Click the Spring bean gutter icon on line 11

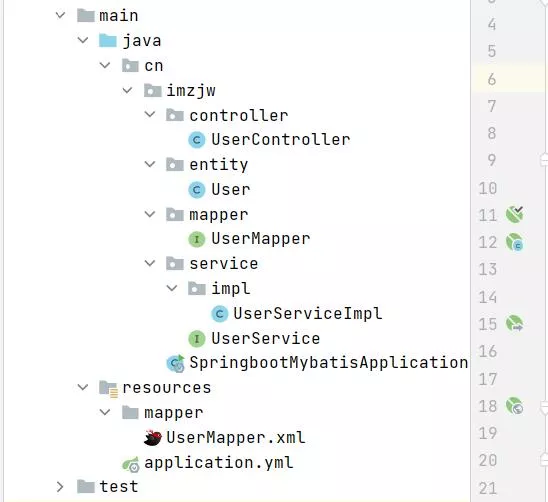(514, 214)
